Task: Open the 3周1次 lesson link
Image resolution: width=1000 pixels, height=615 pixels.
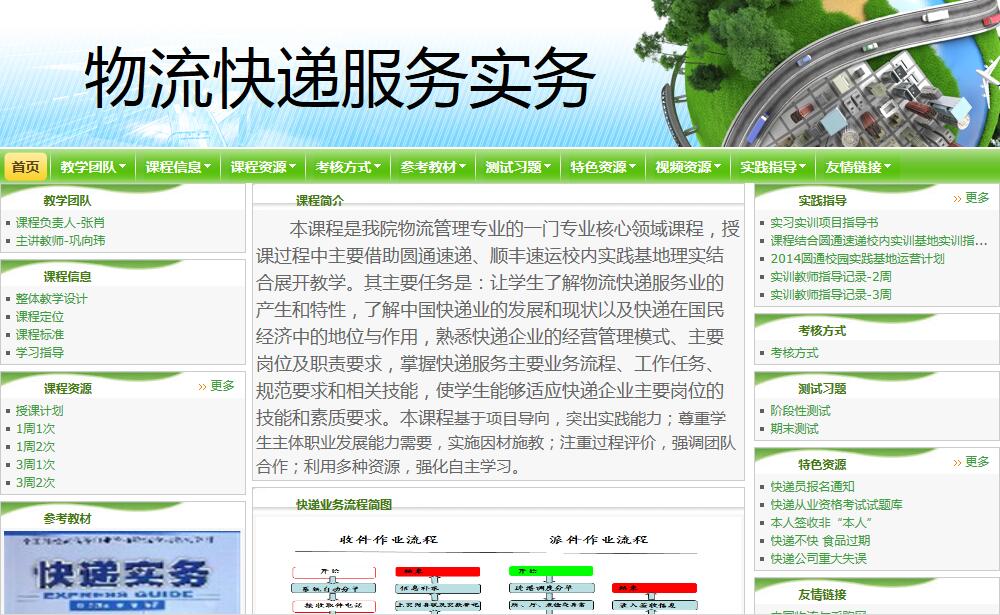Action: (36, 464)
